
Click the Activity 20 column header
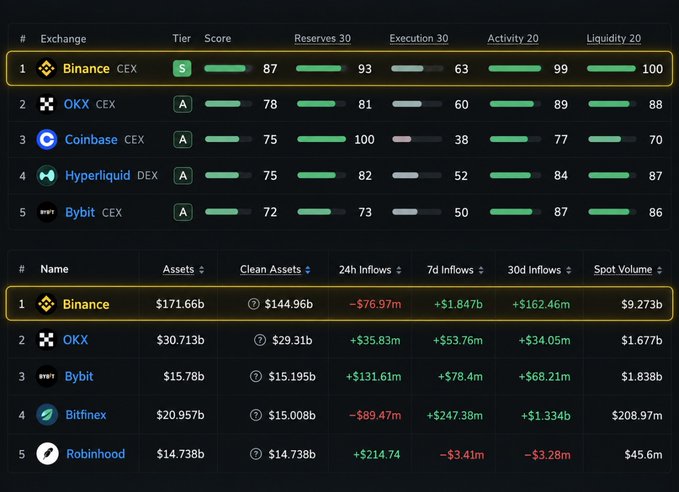tap(513, 39)
